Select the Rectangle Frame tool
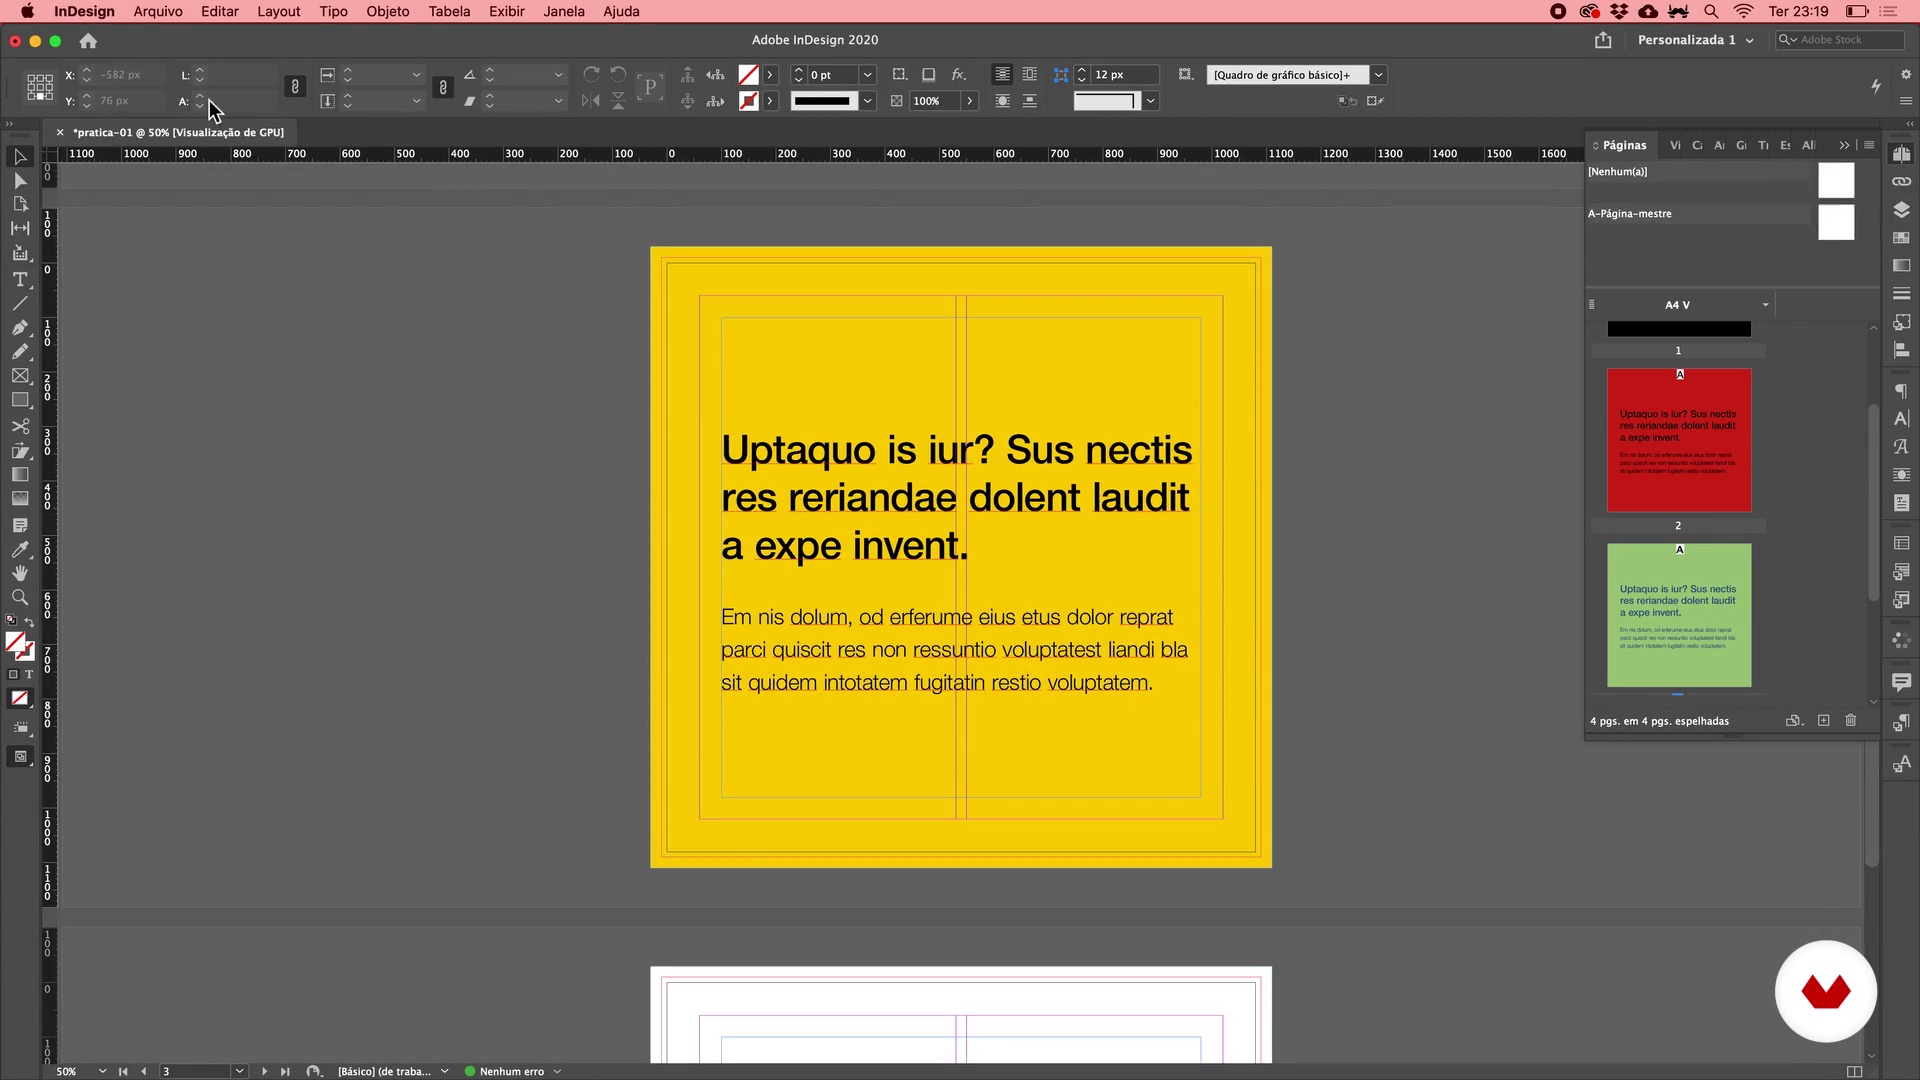The width and height of the screenshot is (1920, 1080). point(20,376)
